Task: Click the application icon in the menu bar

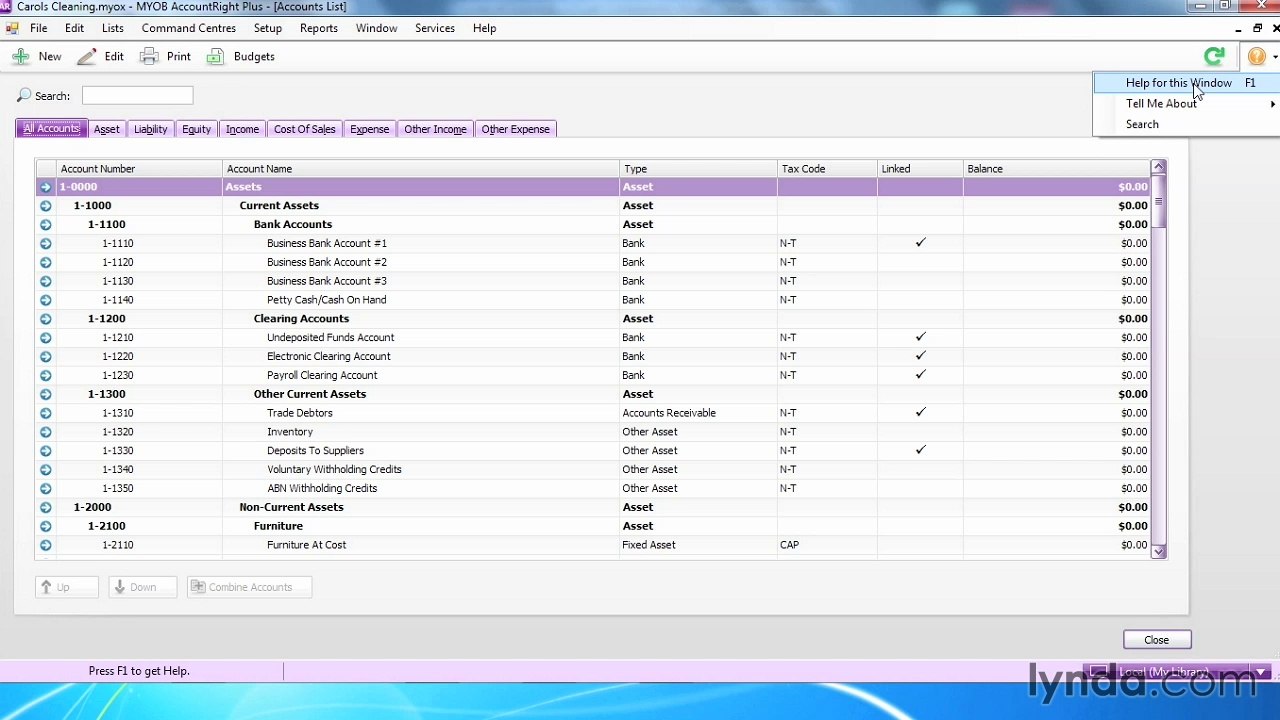Action: pyautogui.click(x=12, y=28)
